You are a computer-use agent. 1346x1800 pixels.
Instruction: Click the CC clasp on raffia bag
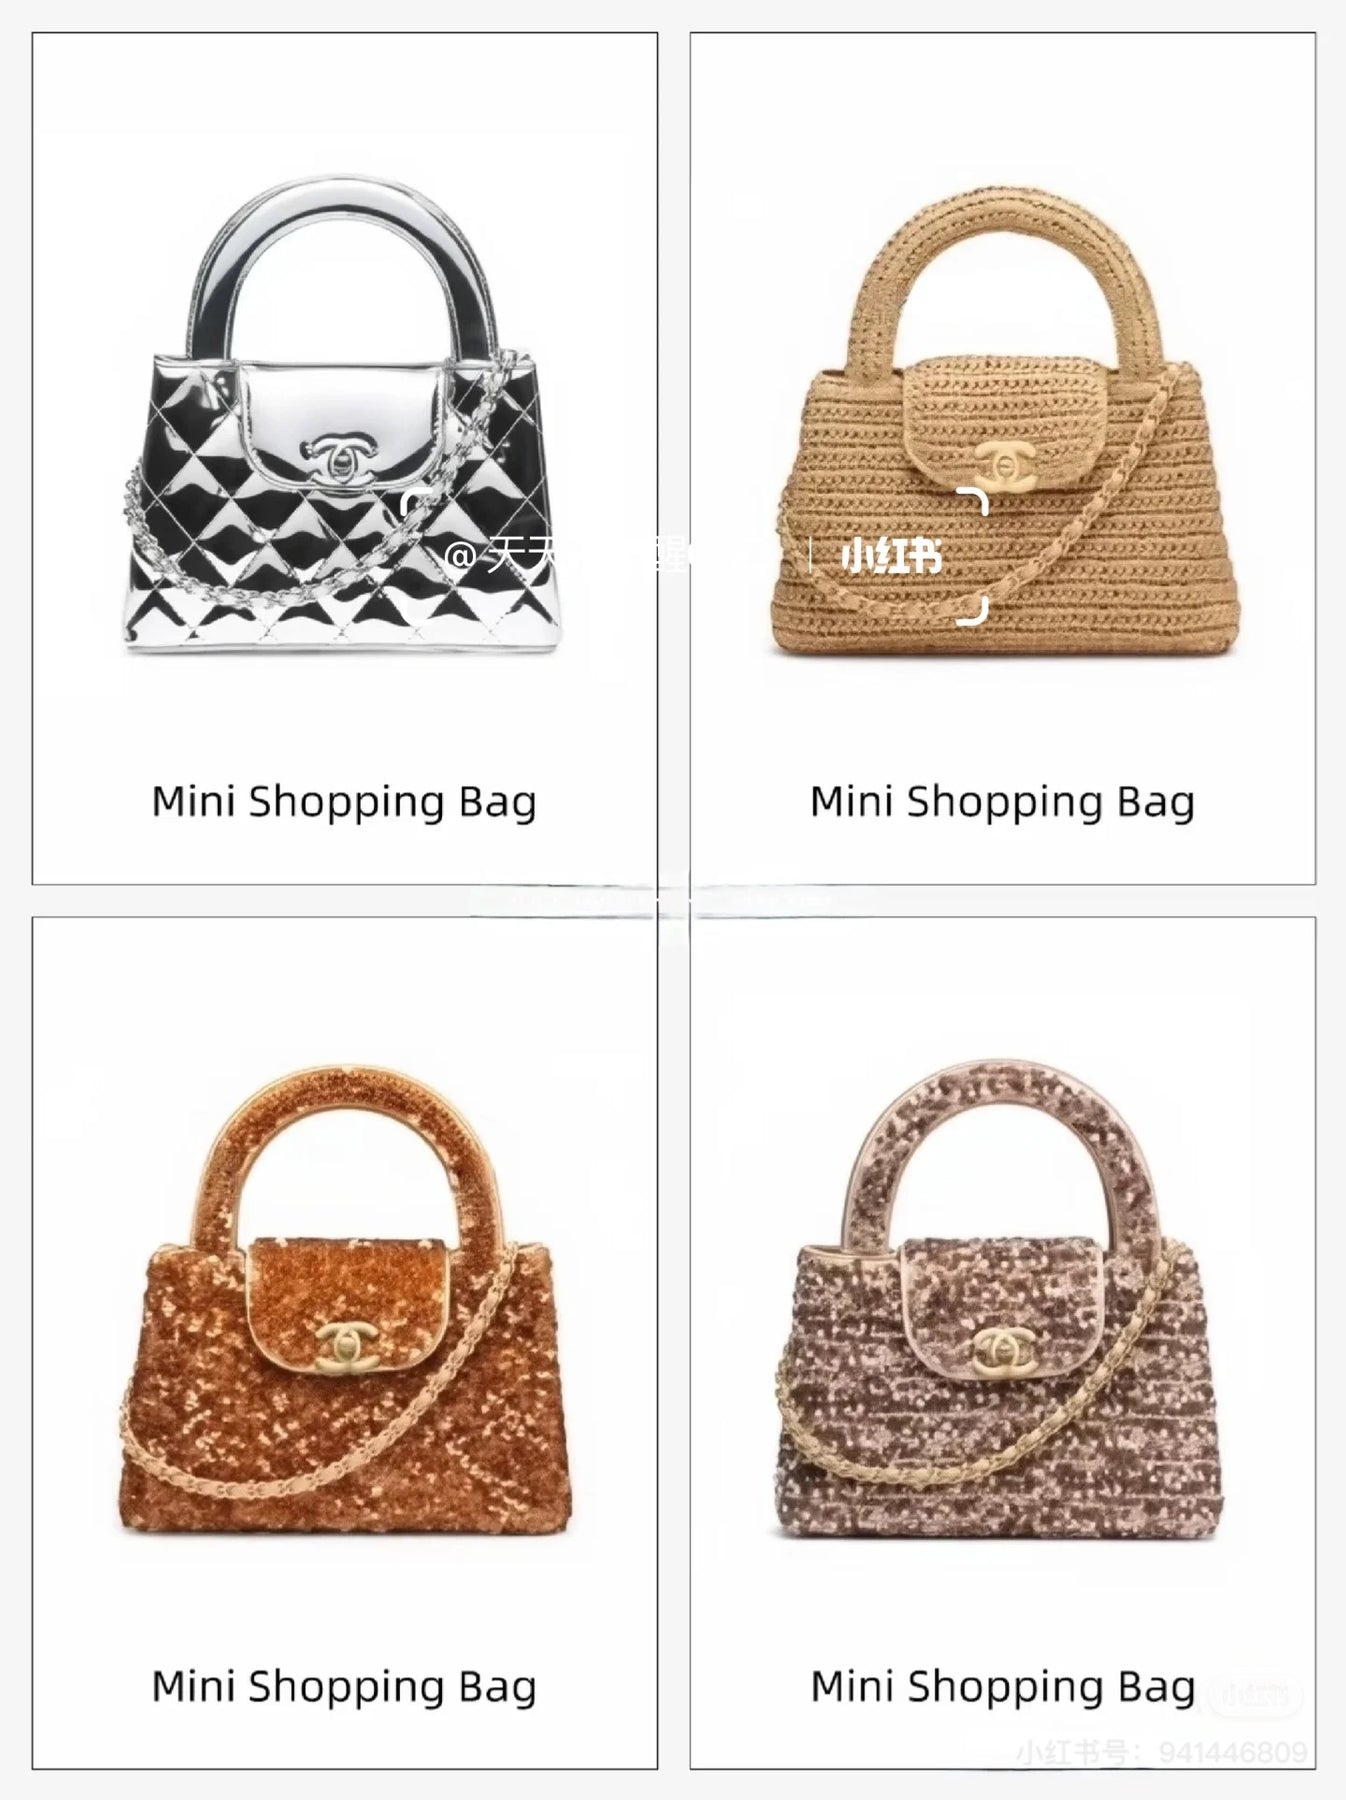click(x=1004, y=464)
